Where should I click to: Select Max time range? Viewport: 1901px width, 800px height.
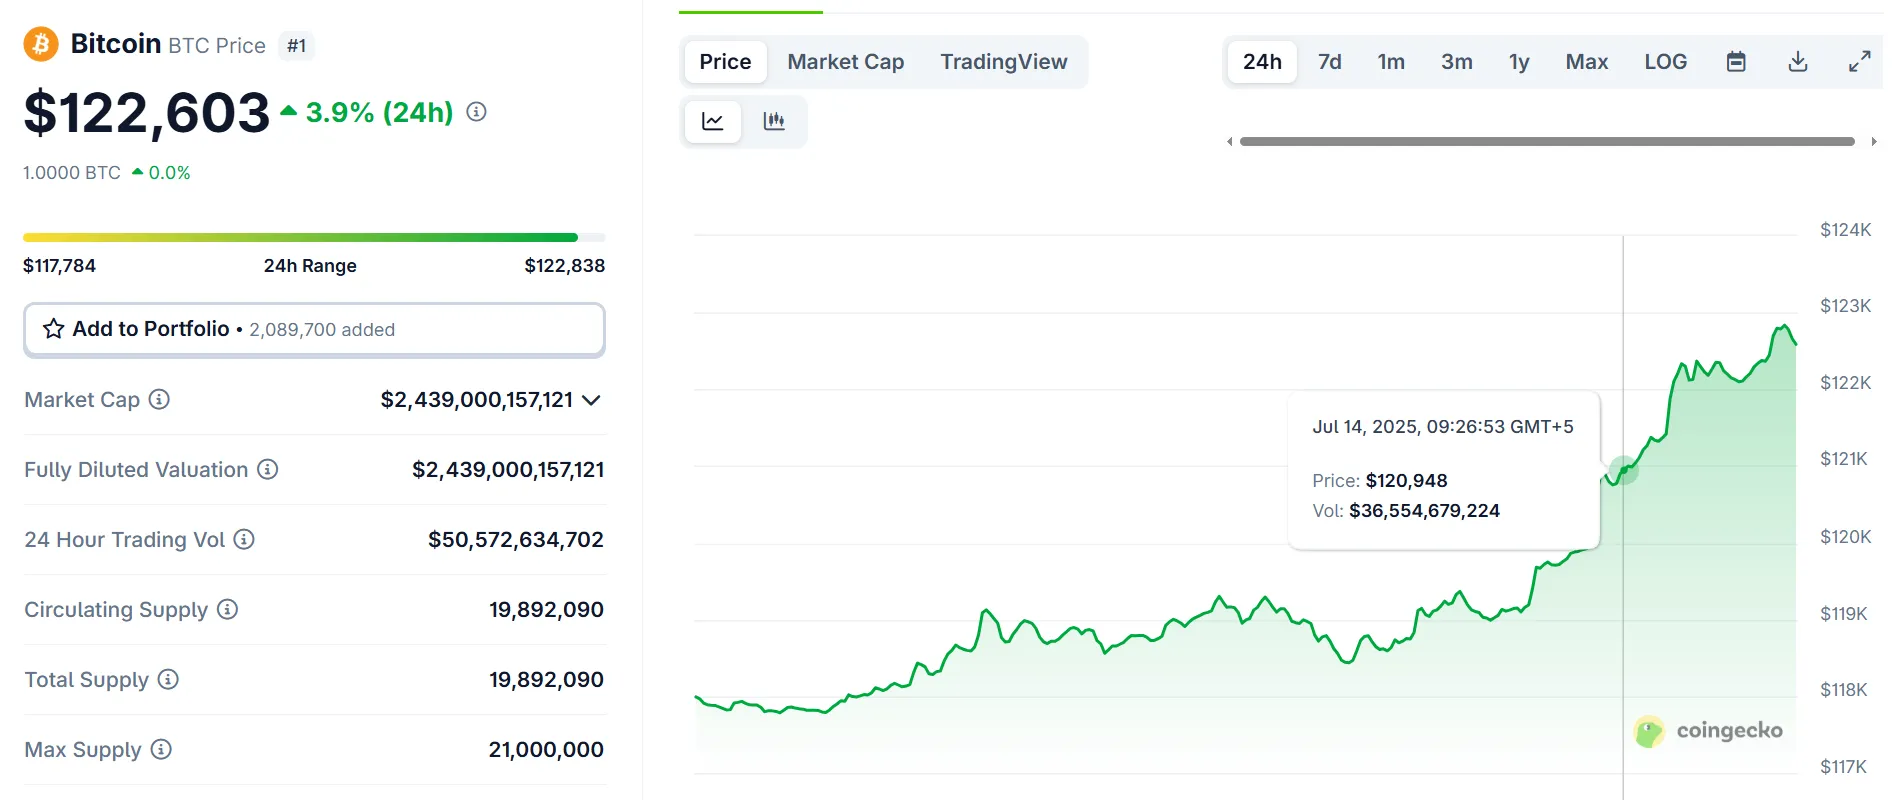tap(1587, 62)
